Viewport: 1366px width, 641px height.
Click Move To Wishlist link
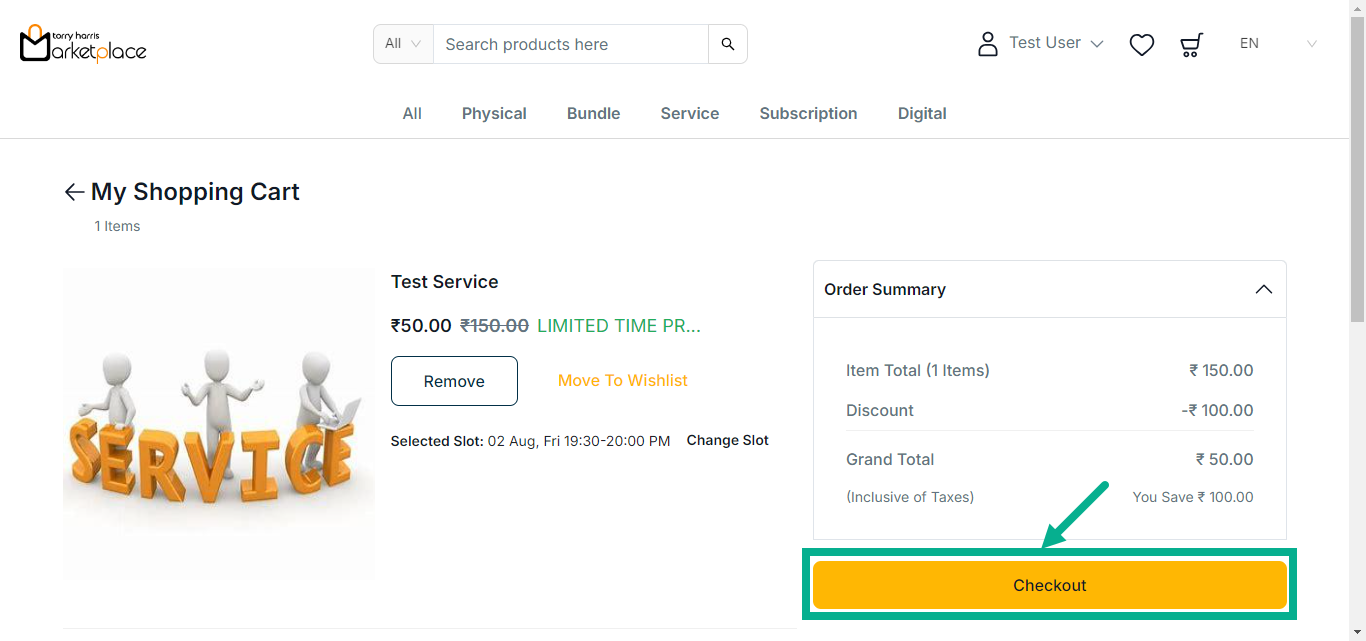point(622,380)
